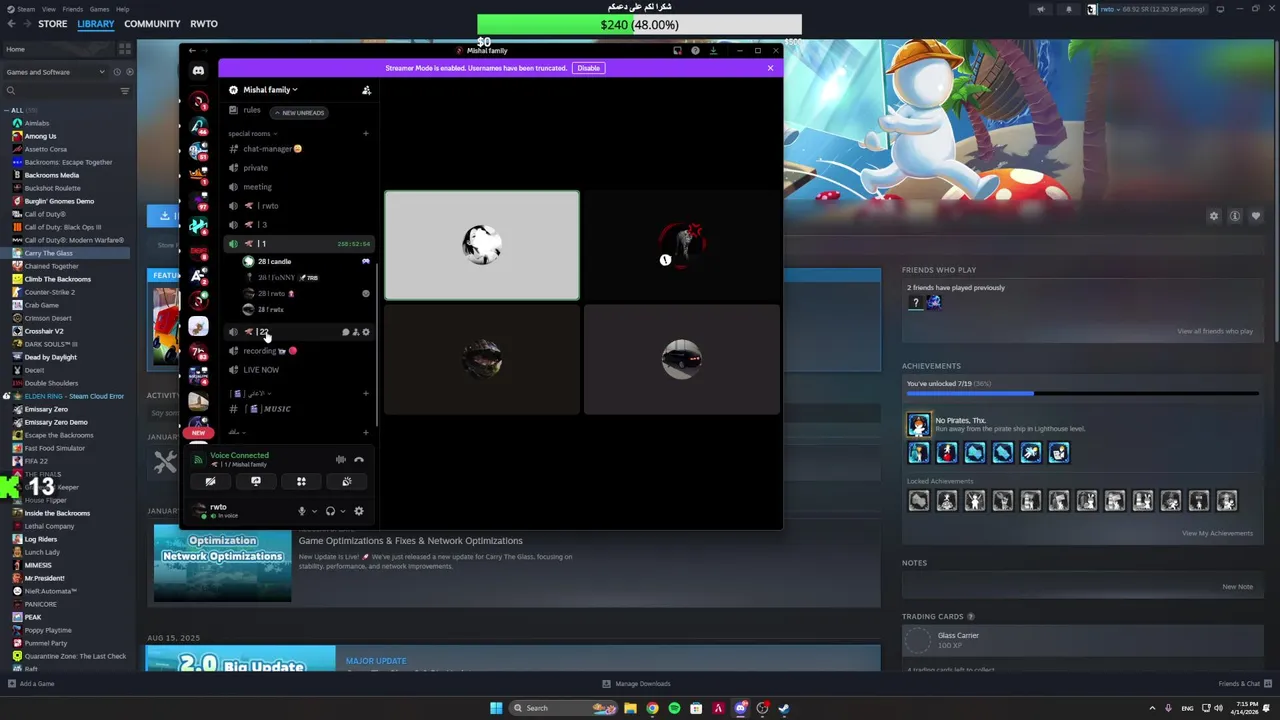Click View all friends who play
The width and height of the screenshot is (1280, 720).
(x=1214, y=331)
